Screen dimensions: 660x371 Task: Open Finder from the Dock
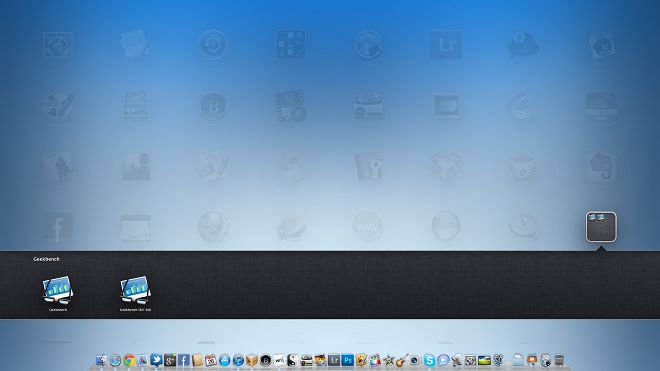101,360
